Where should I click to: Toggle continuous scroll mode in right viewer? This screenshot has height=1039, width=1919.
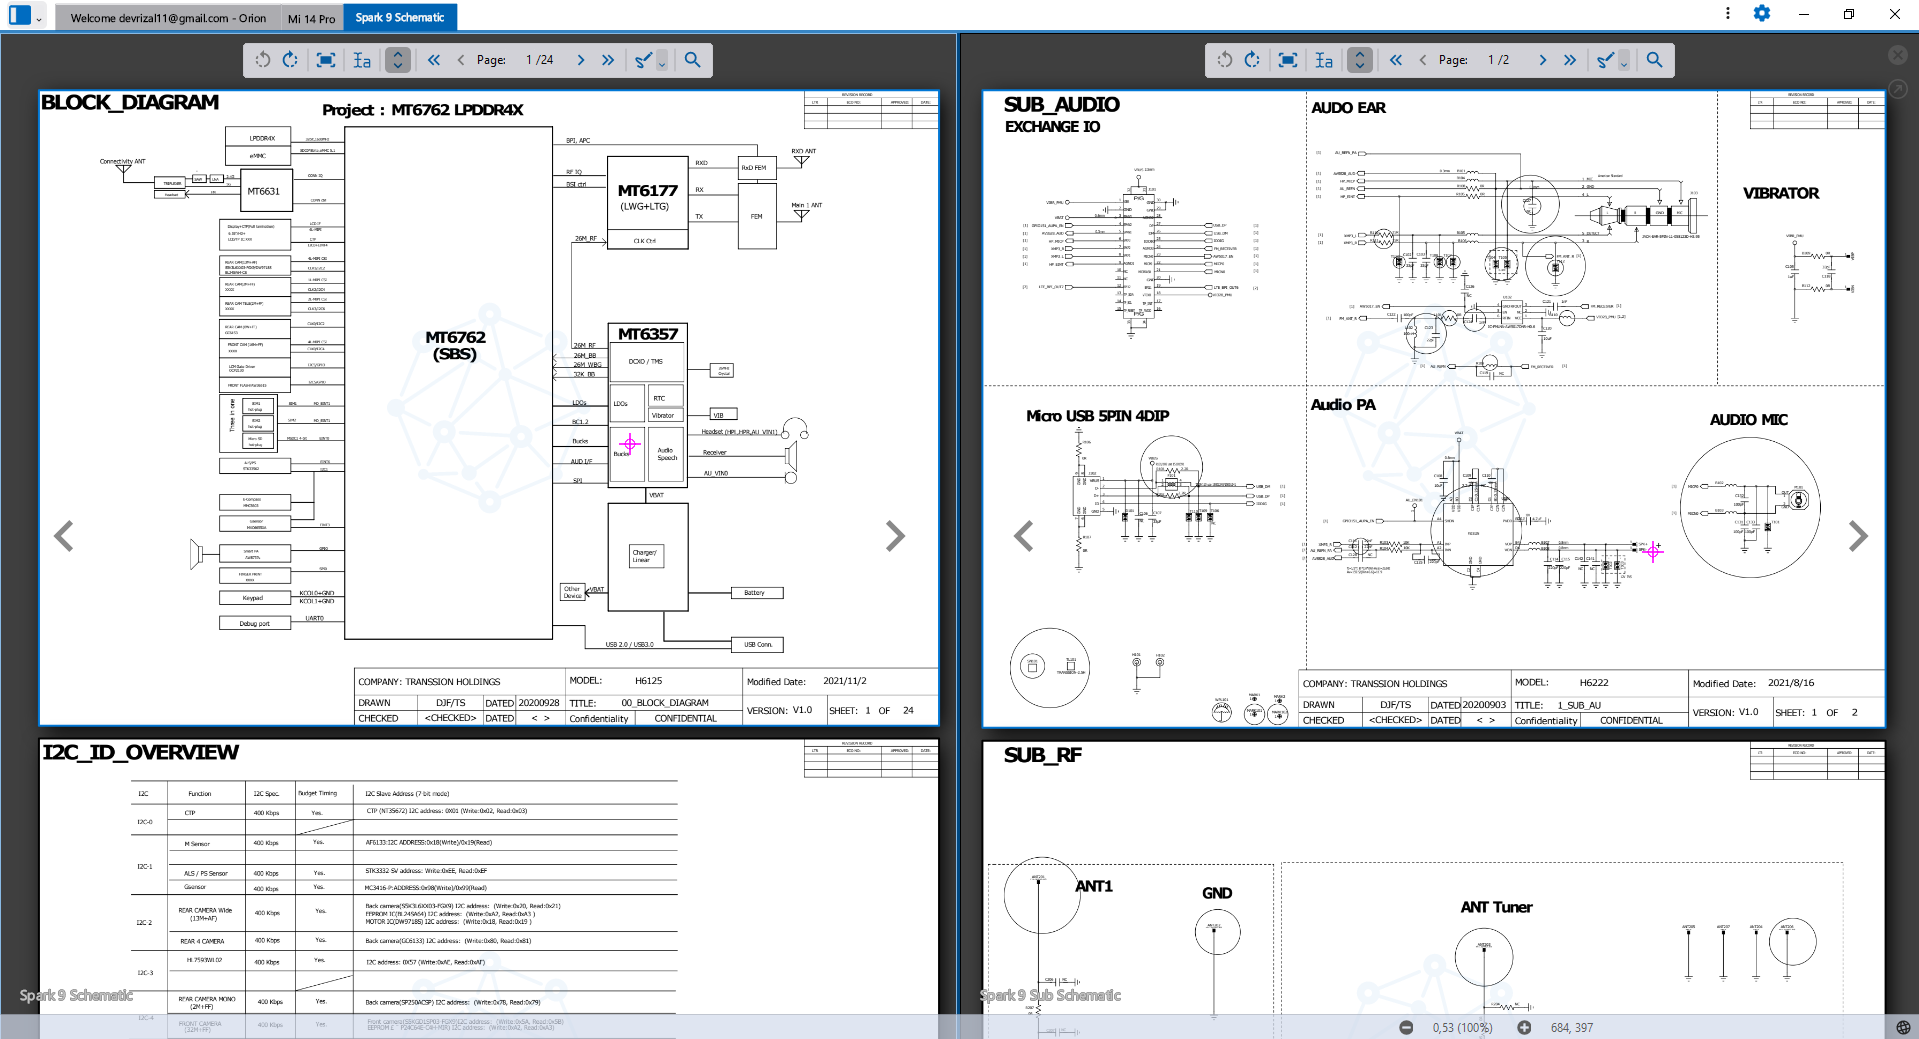(x=1360, y=60)
